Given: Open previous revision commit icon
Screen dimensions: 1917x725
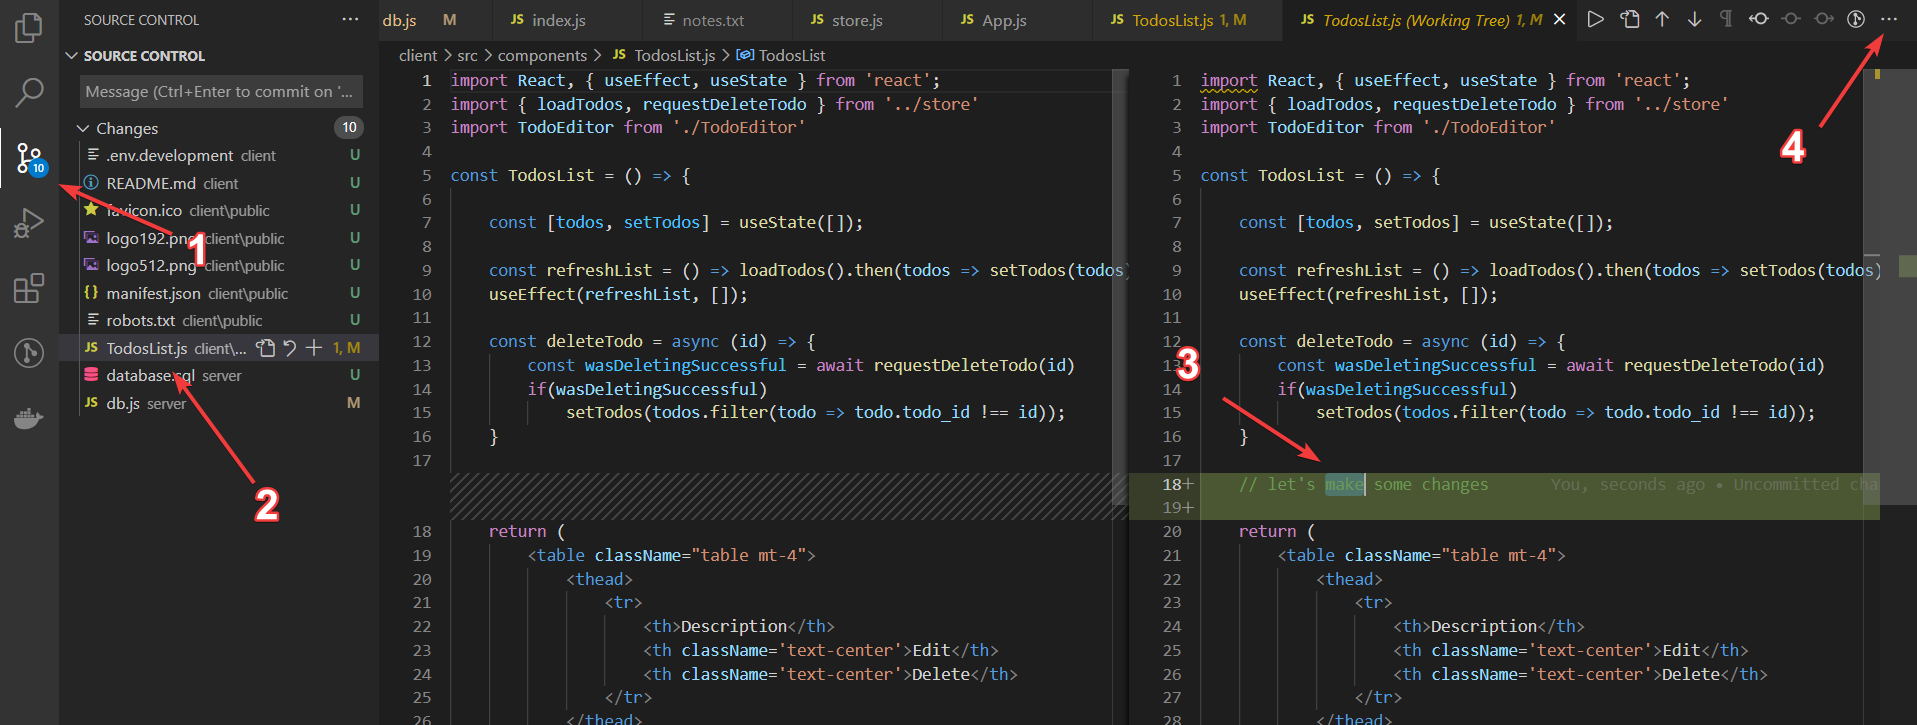Looking at the screenshot, I should 1759,19.
